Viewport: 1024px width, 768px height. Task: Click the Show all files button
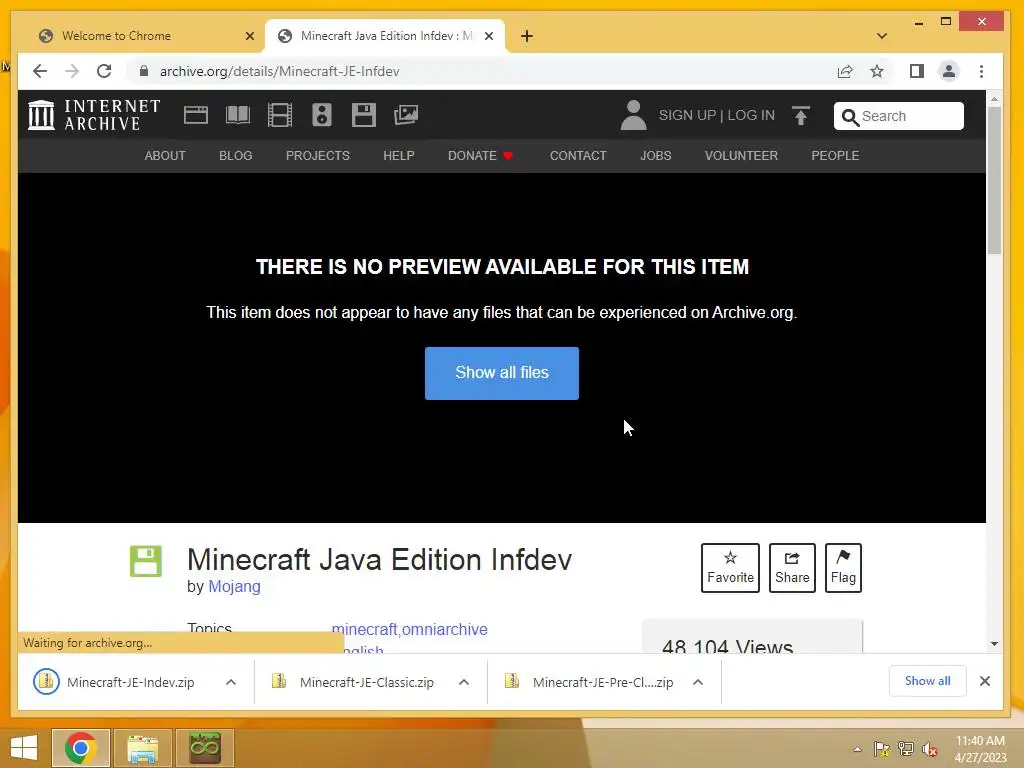(502, 373)
